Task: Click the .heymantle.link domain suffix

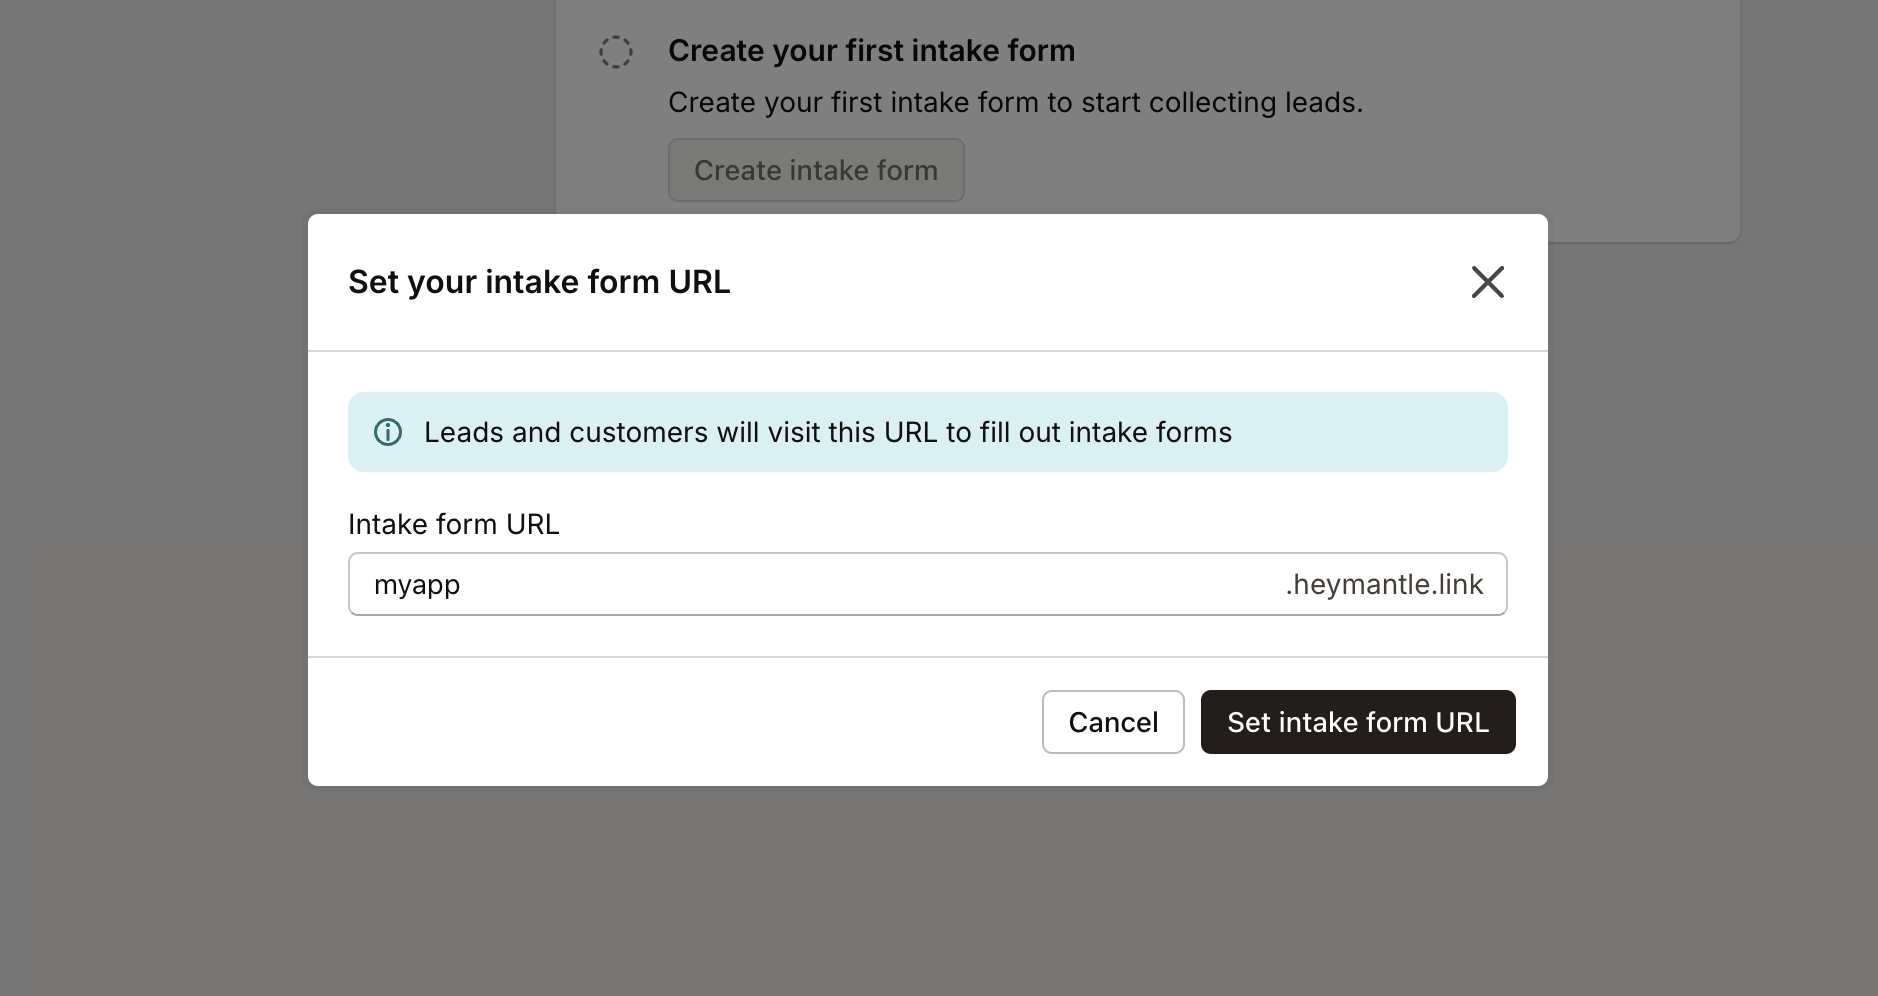Action: 1383,583
